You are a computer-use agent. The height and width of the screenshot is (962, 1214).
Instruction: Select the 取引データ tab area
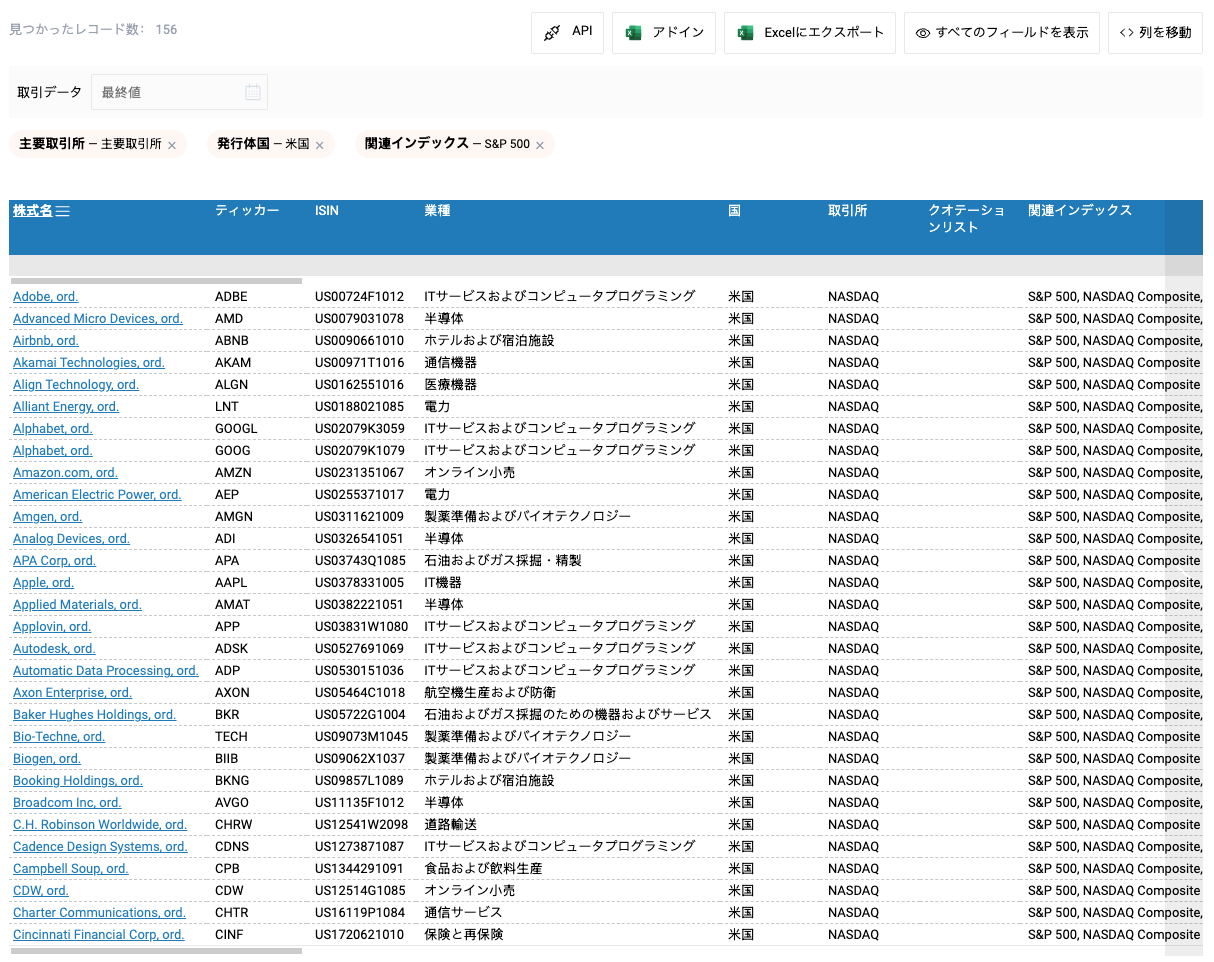point(49,91)
